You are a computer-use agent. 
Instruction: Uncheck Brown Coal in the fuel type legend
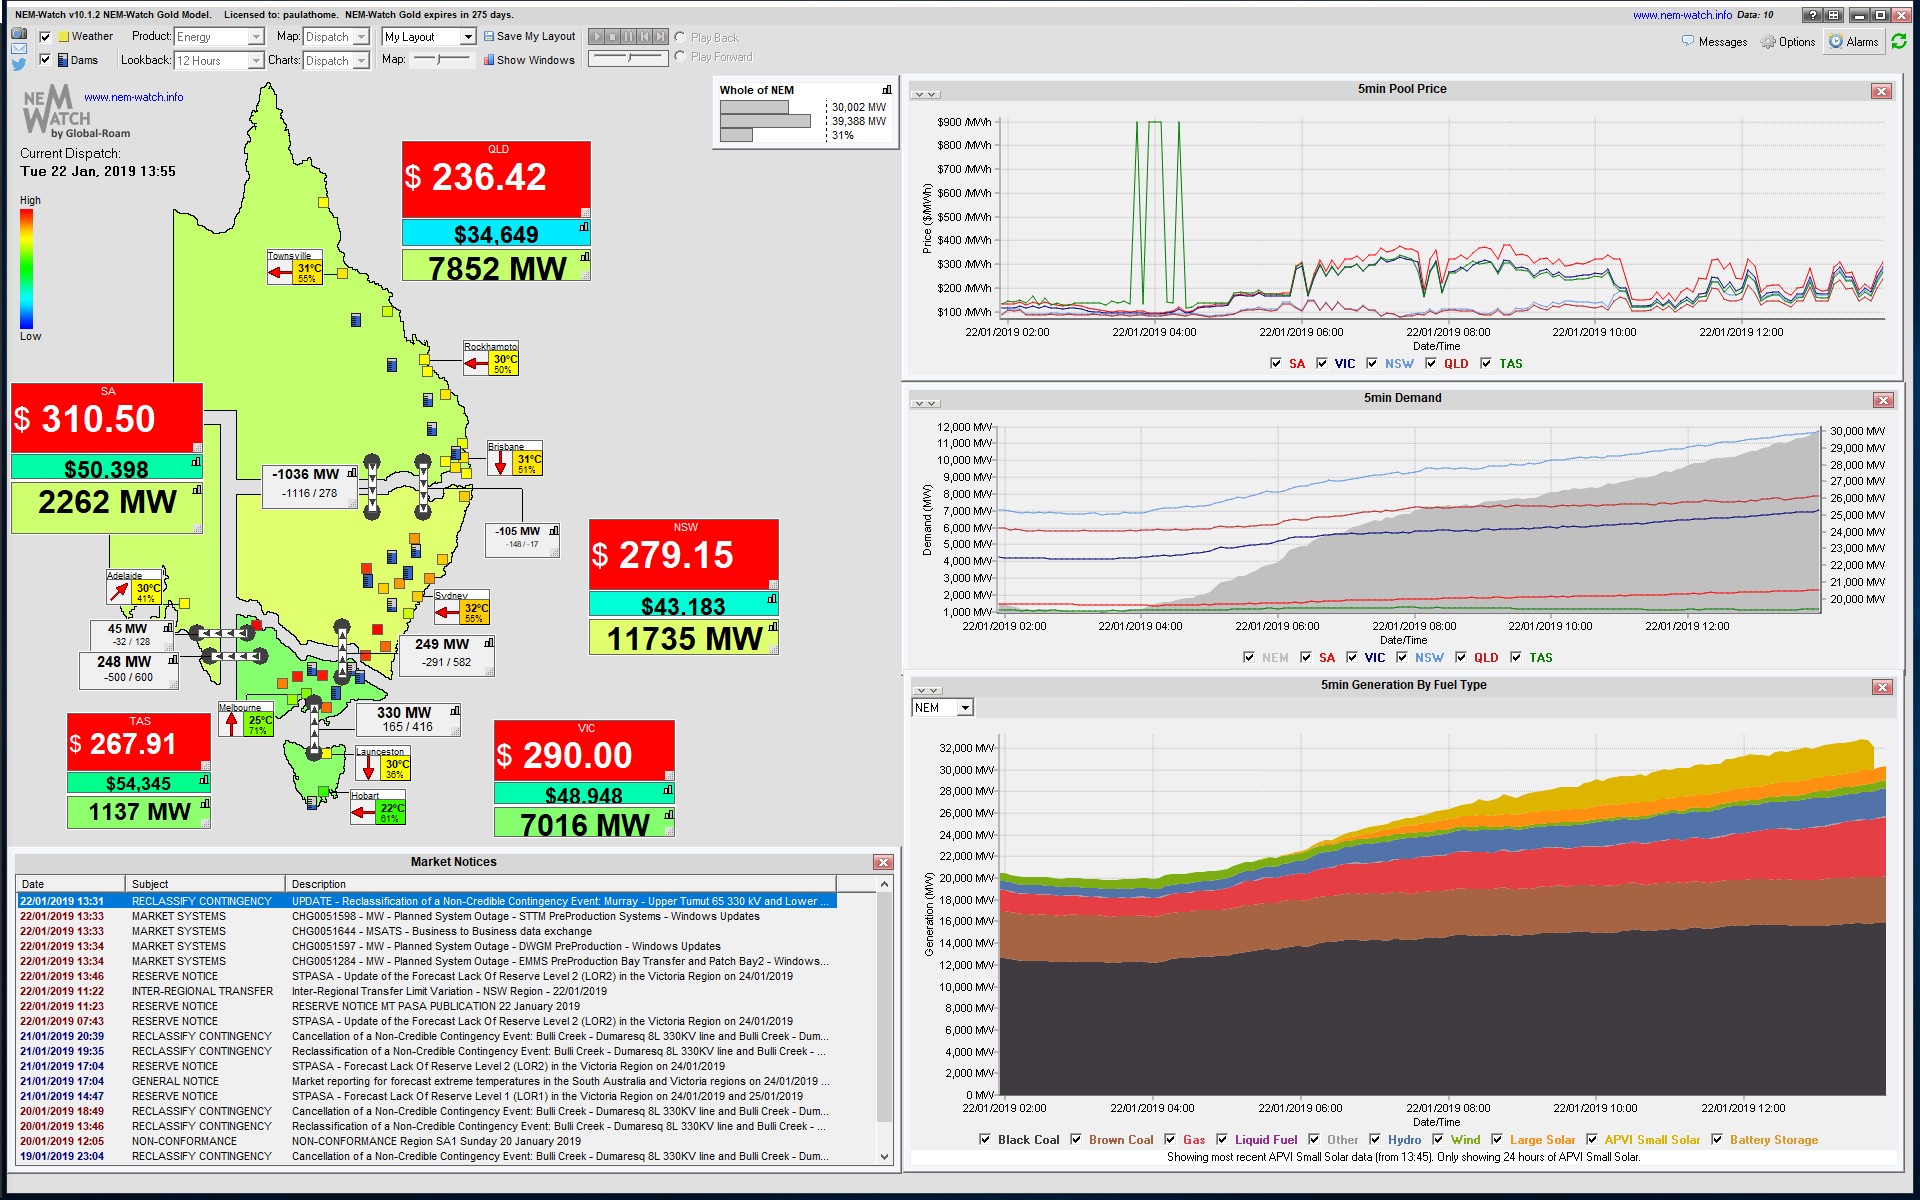1076,1139
